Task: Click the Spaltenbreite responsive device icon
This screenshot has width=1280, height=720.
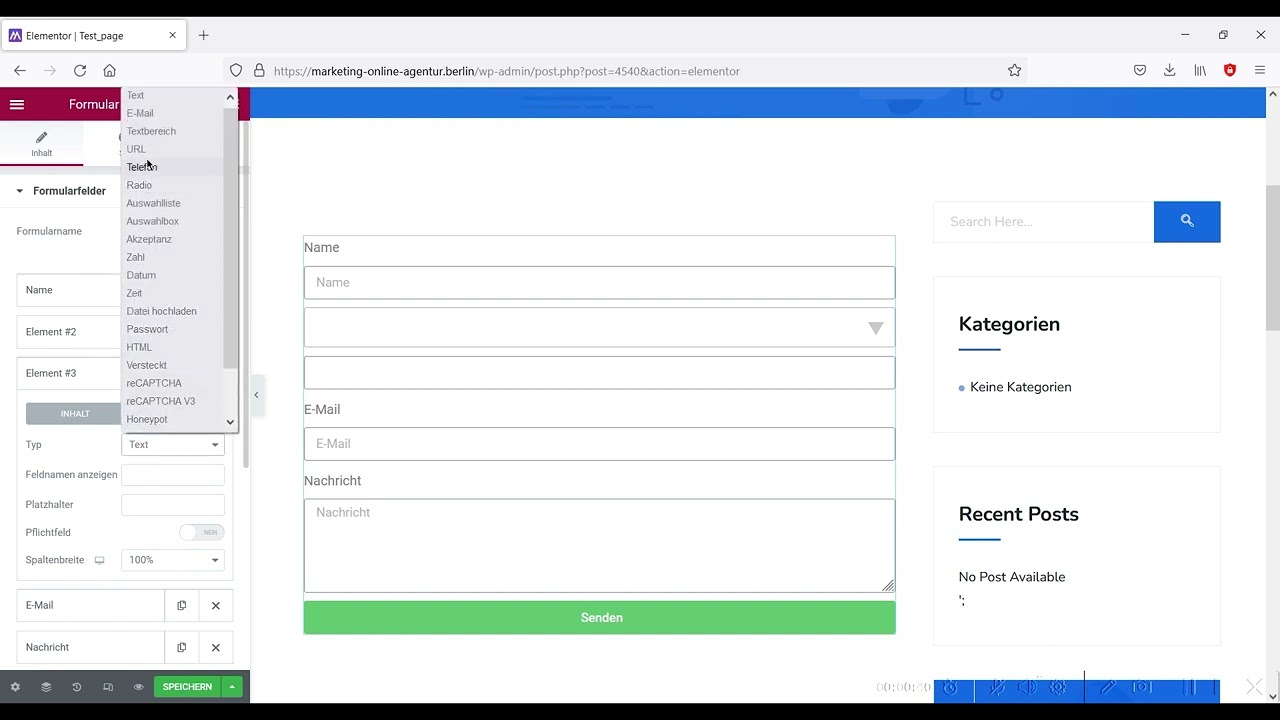Action: (x=99, y=560)
